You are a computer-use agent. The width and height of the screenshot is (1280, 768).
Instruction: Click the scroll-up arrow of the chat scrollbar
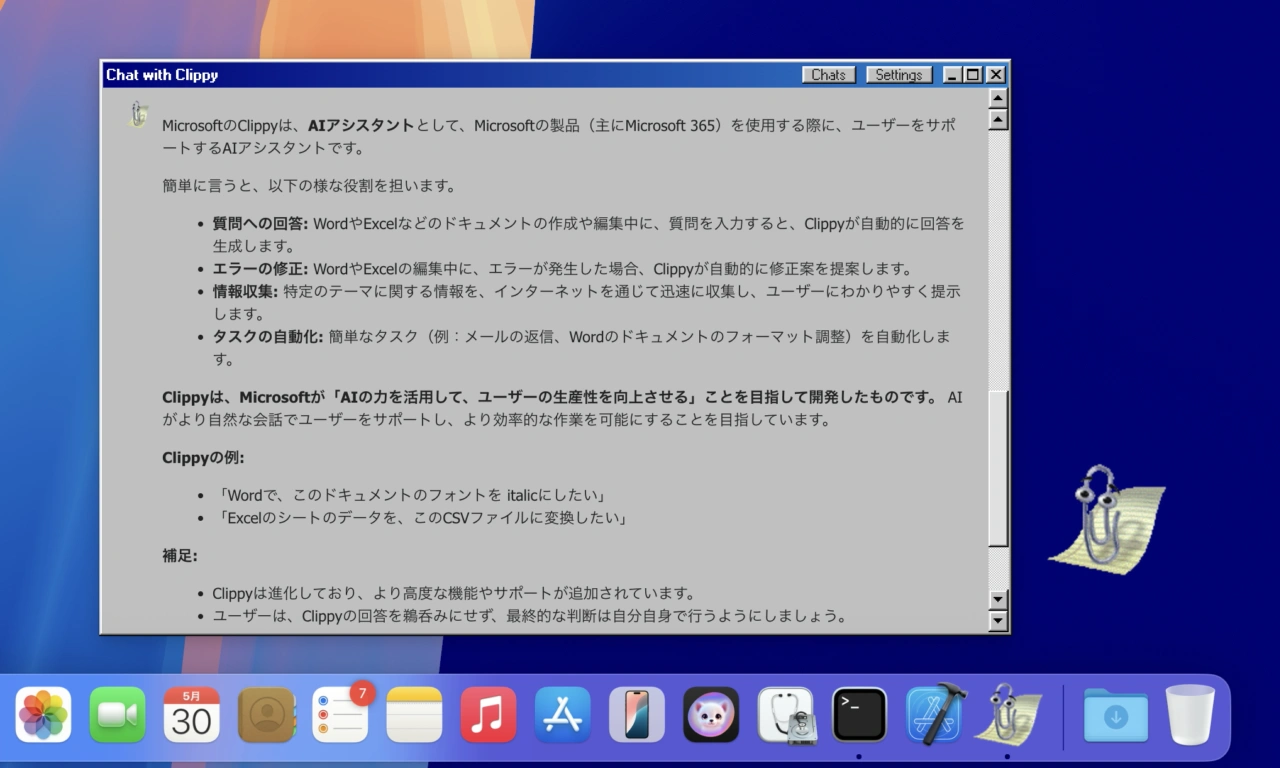tap(998, 98)
